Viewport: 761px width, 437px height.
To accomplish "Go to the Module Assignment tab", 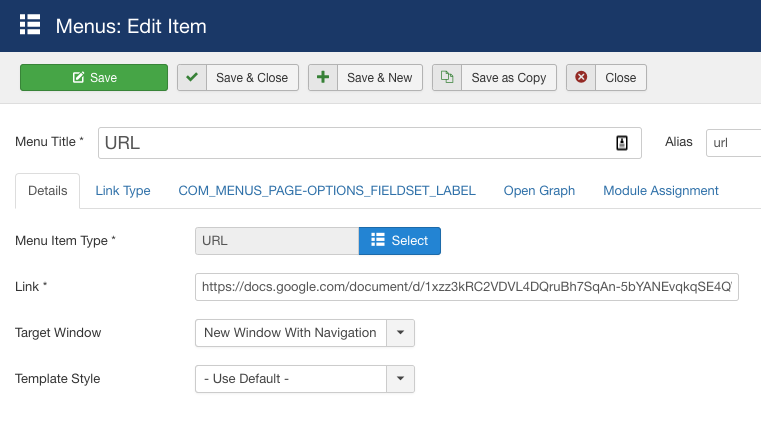I will click(661, 191).
